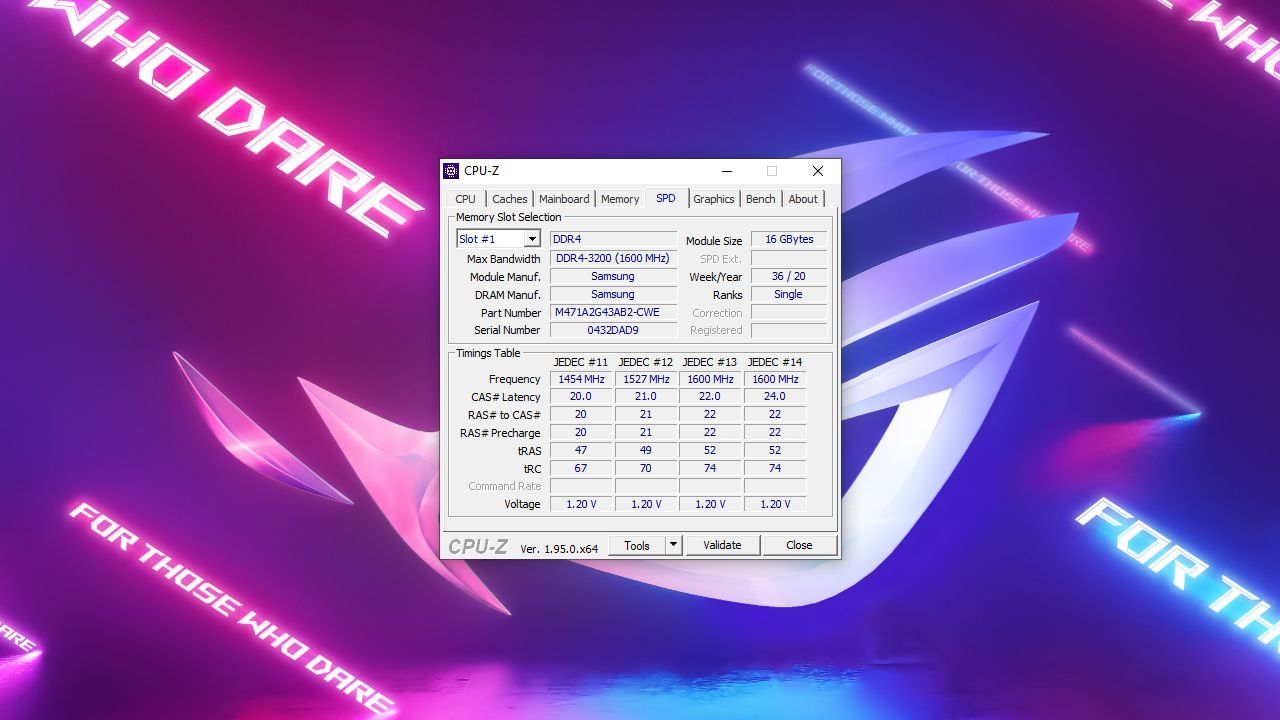This screenshot has height=720, width=1280.
Task: Click the CPU-Z icon in the title bar
Action: 450,171
